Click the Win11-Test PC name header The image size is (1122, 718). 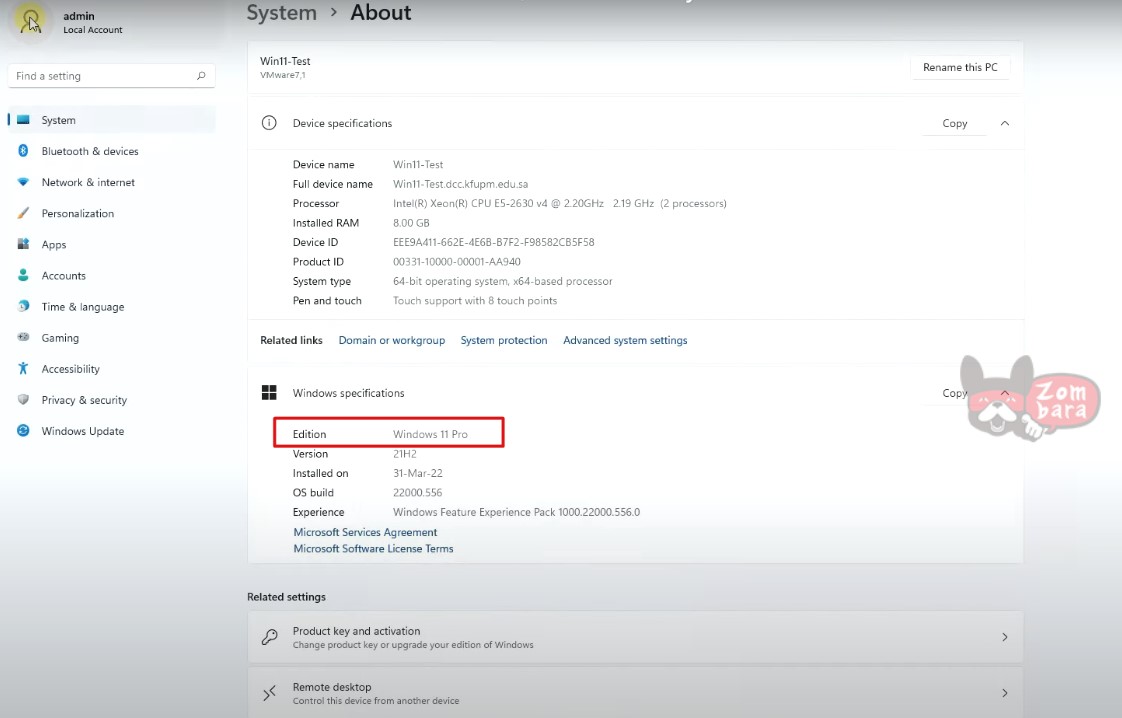point(285,61)
